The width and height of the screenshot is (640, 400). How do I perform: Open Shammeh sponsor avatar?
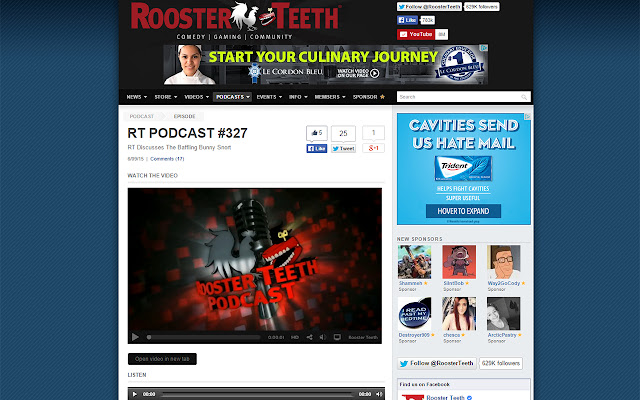click(x=414, y=262)
